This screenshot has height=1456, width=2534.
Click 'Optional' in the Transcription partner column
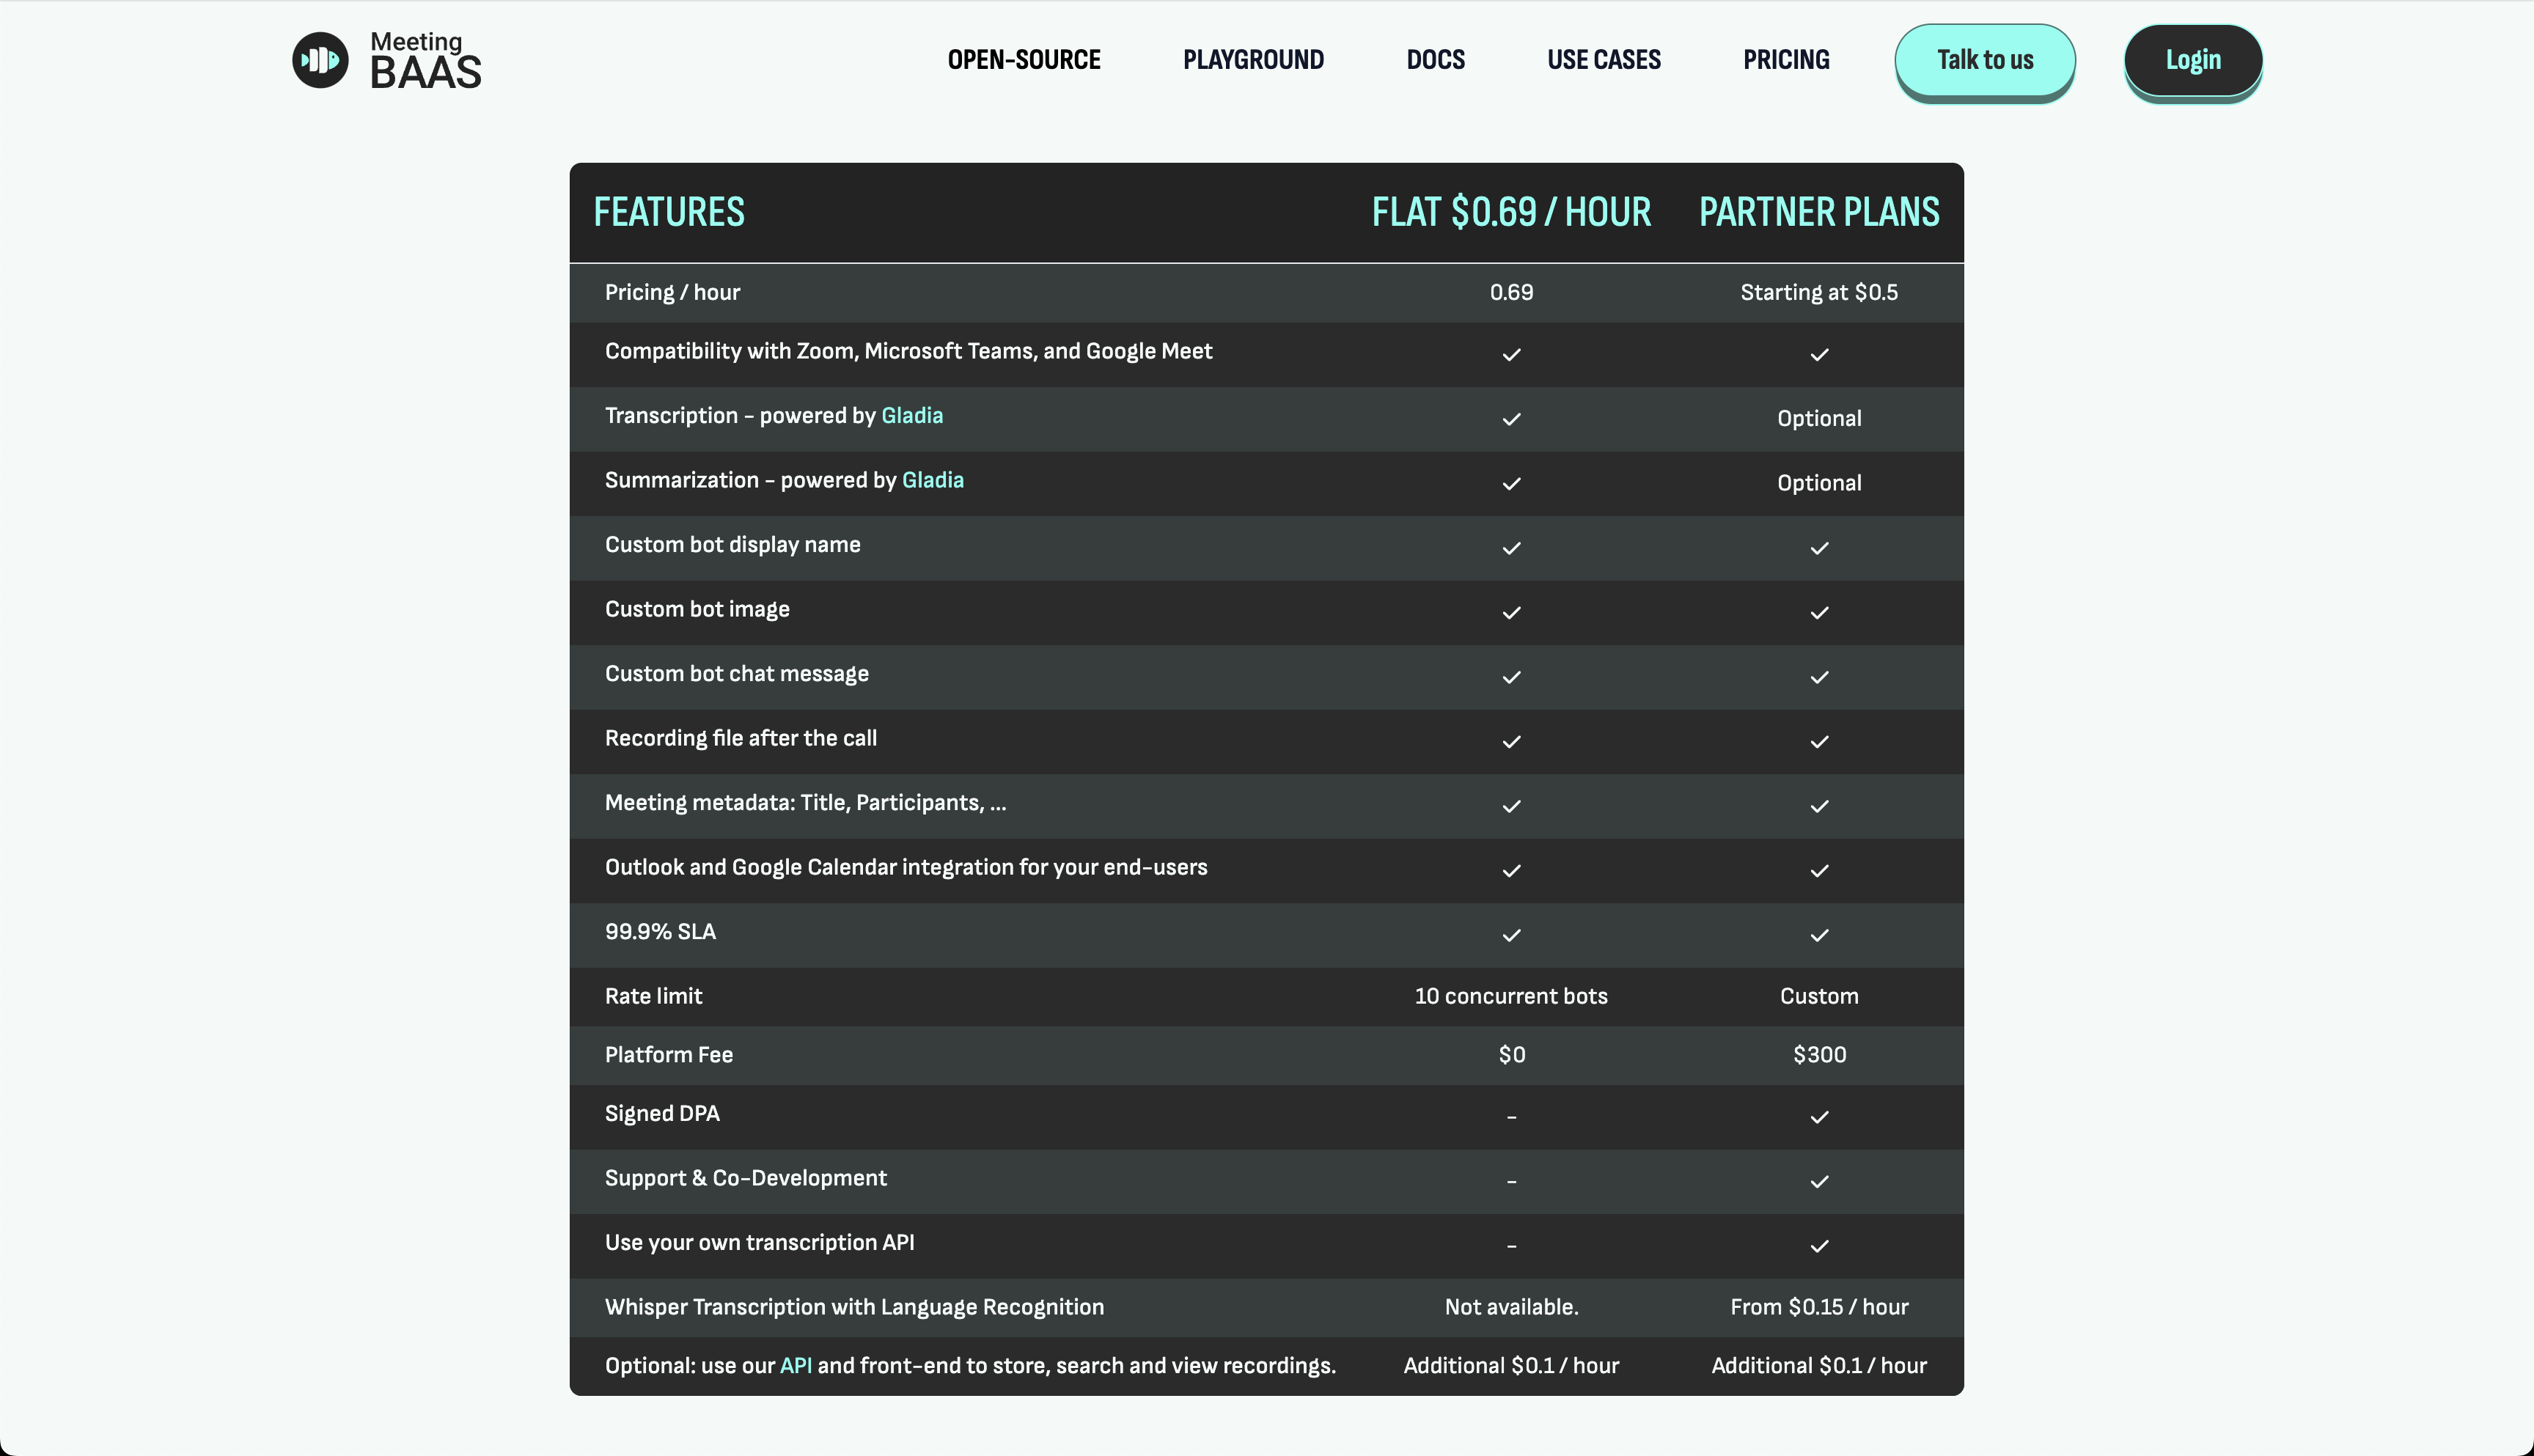coord(1819,419)
